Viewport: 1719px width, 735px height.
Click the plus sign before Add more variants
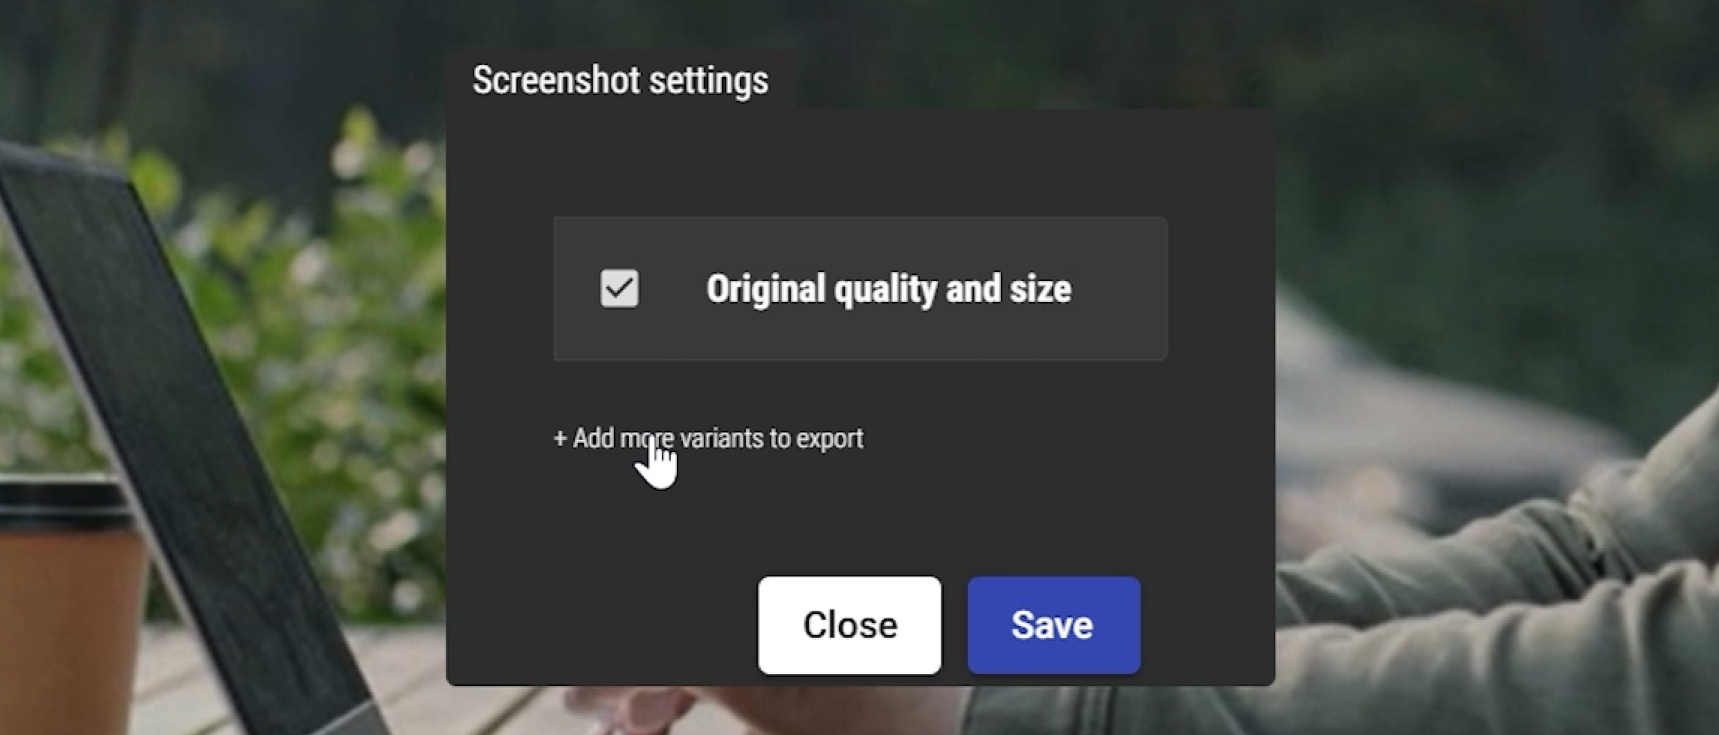click(560, 438)
